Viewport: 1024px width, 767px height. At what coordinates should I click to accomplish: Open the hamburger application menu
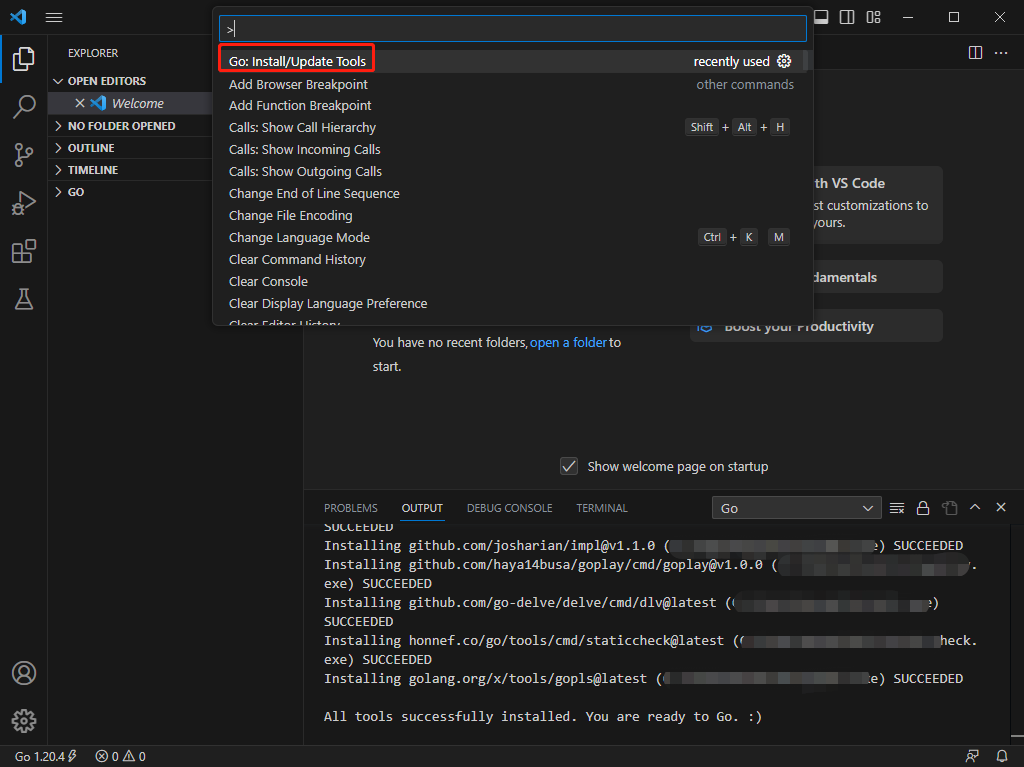(54, 18)
